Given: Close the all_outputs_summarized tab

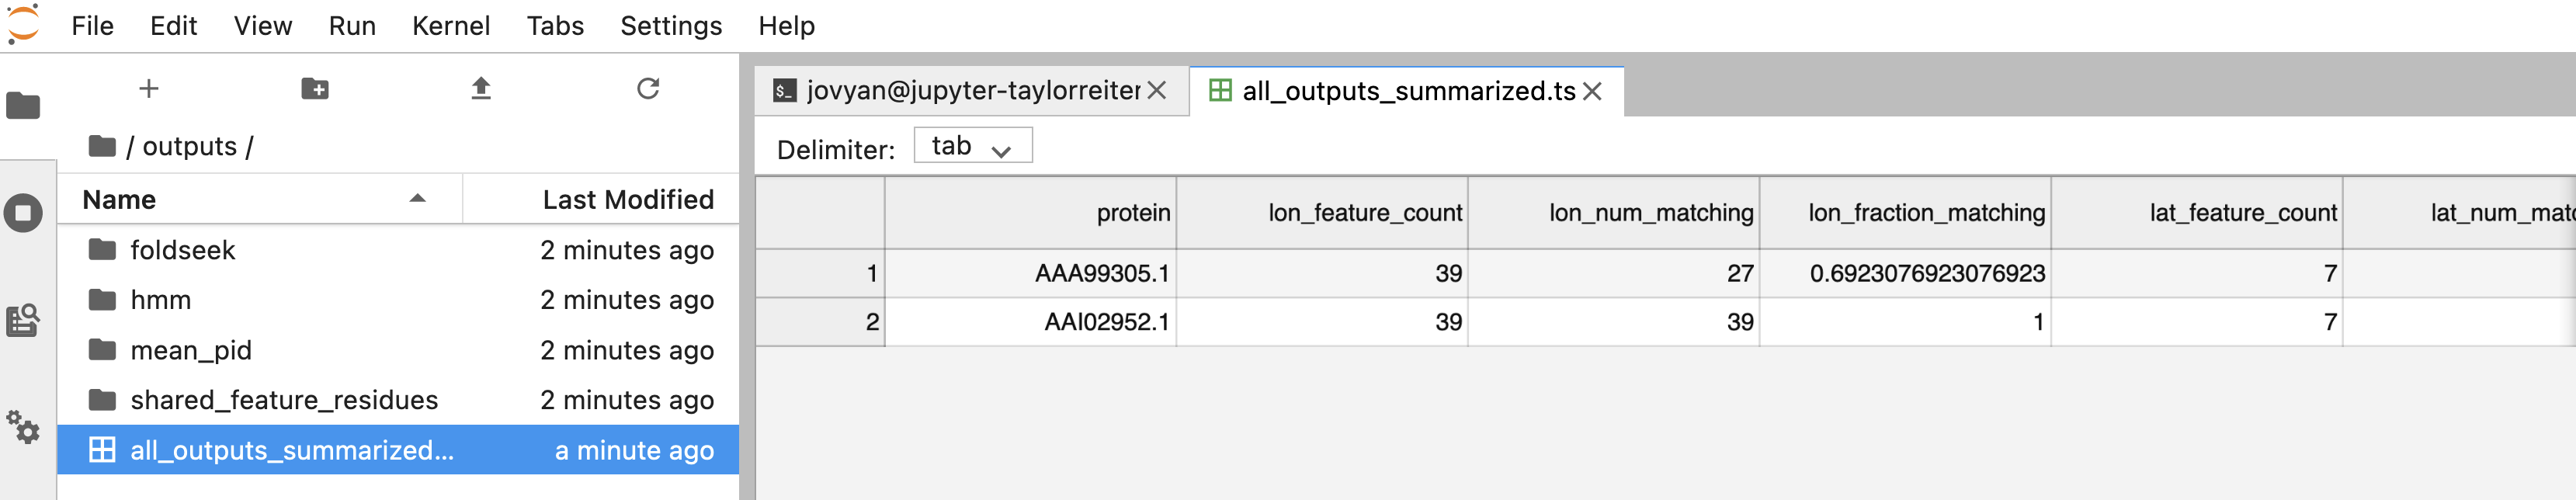Looking at the screenshot, I should (x=1593, y=91).
